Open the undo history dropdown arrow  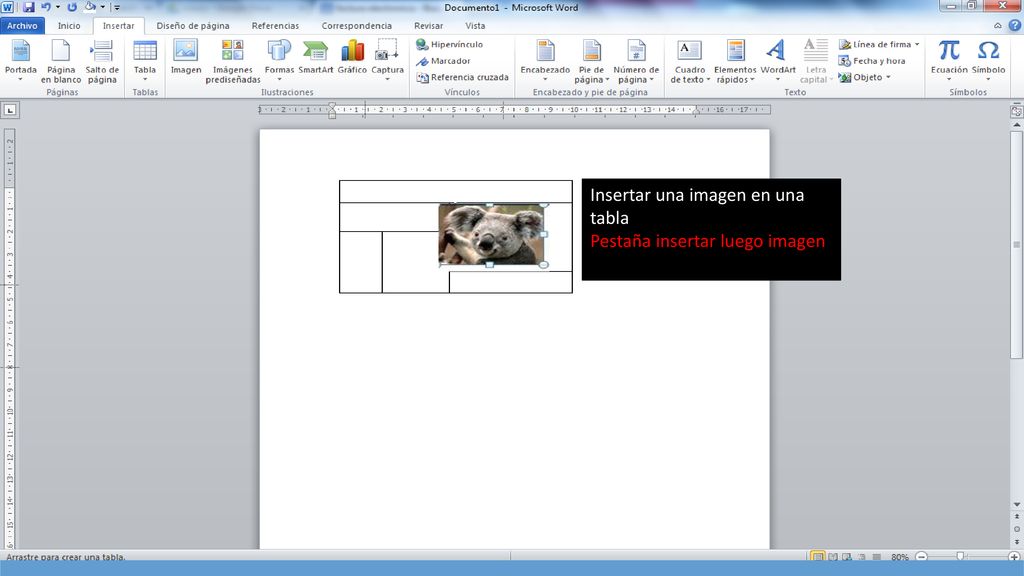57,7
